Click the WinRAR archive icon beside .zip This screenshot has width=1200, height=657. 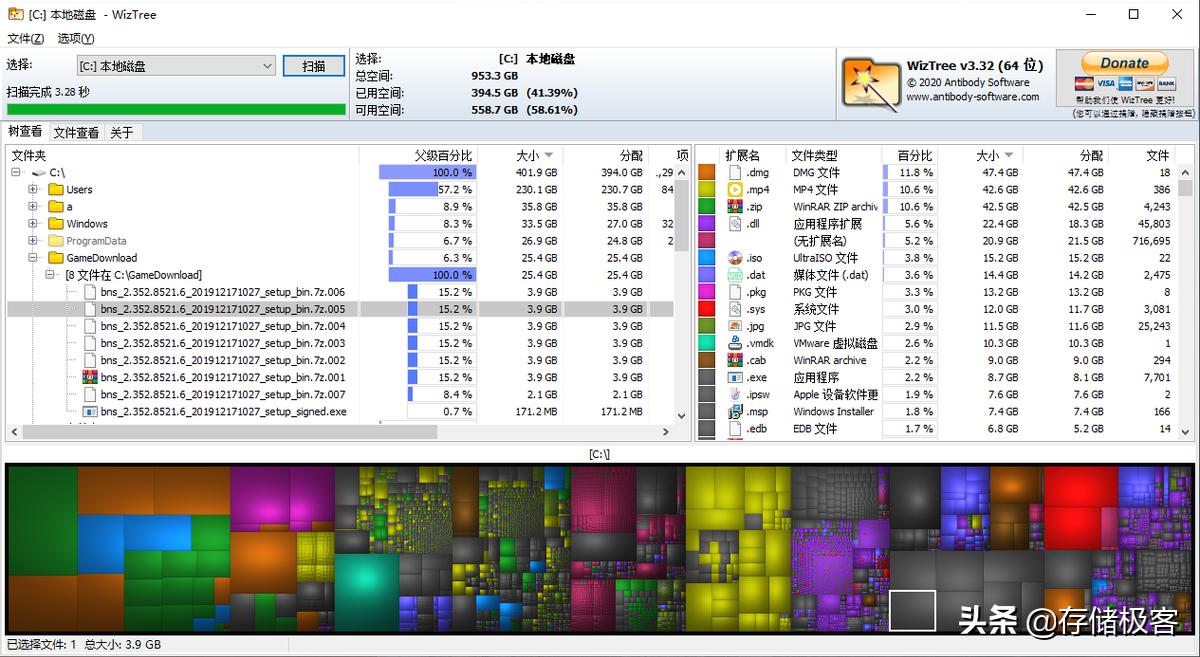coord(733,206)
